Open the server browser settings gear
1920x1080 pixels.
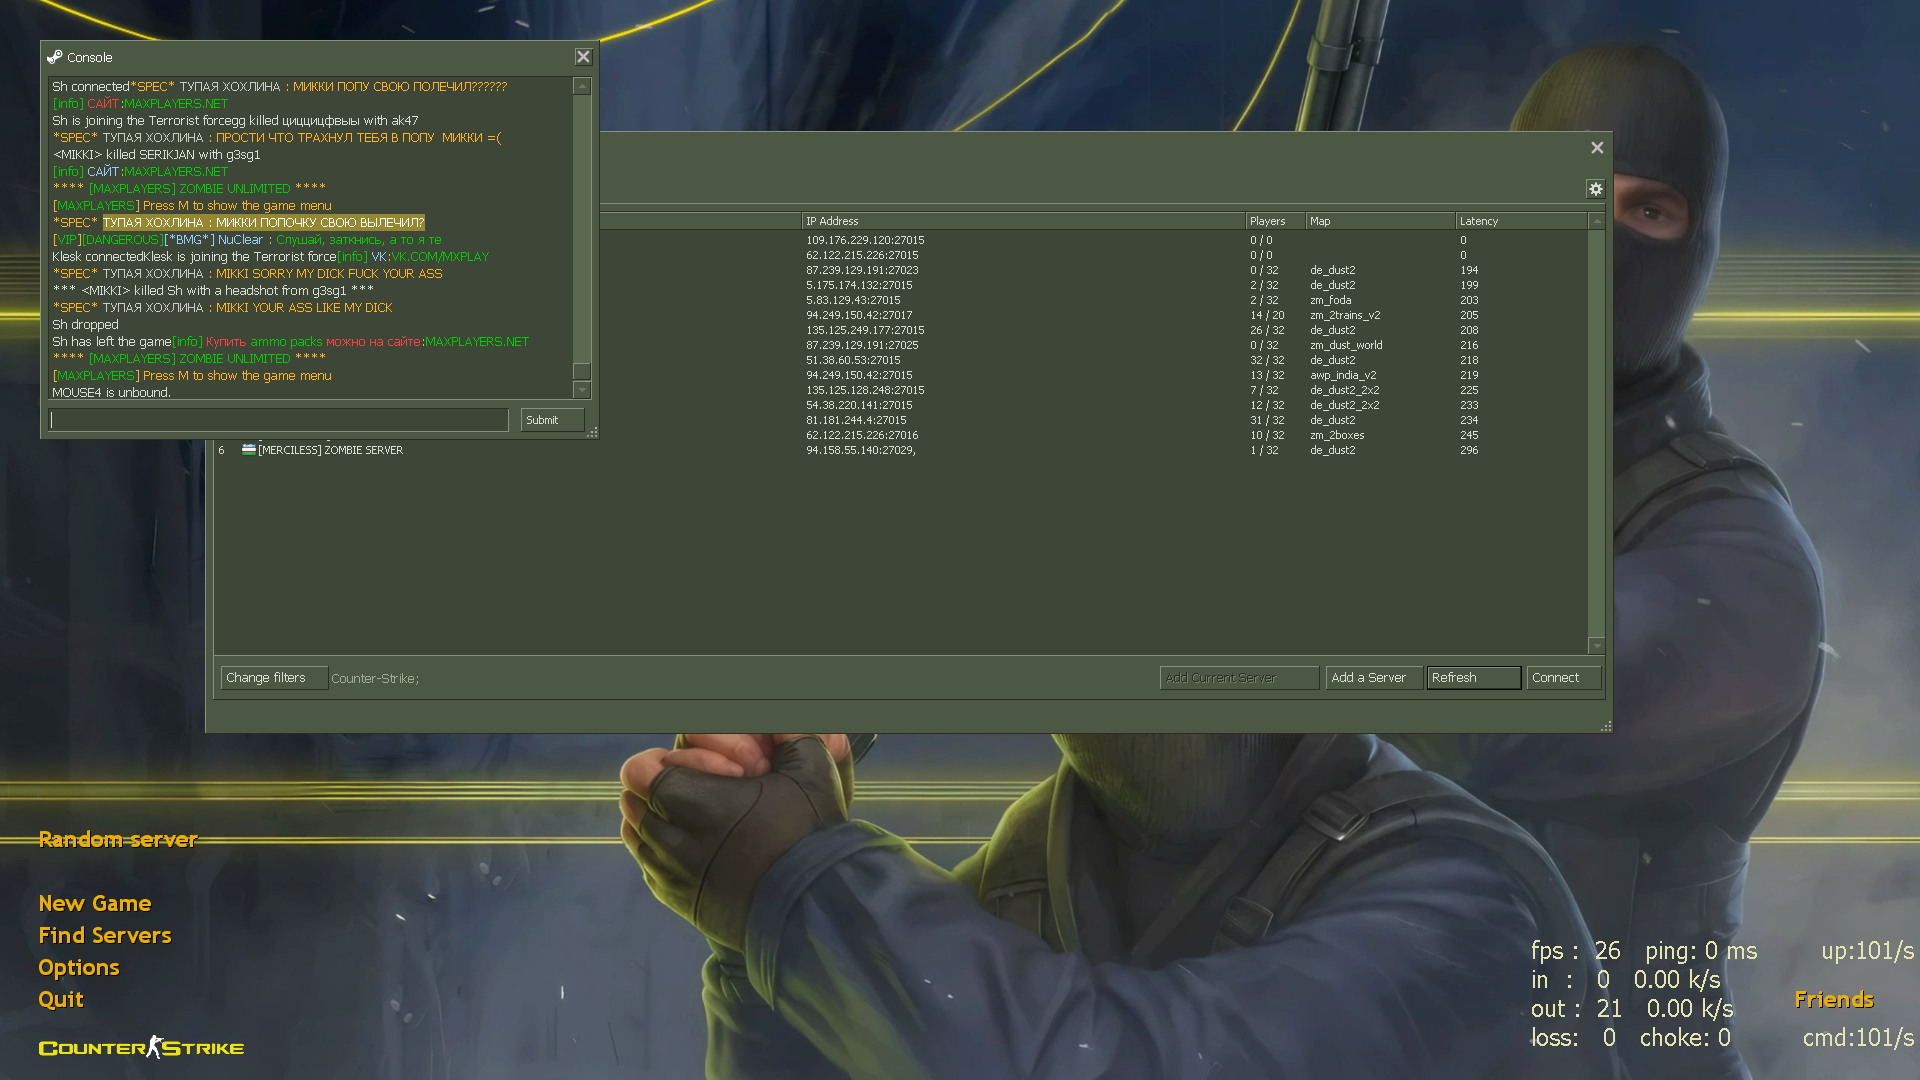click(1595, 189)
